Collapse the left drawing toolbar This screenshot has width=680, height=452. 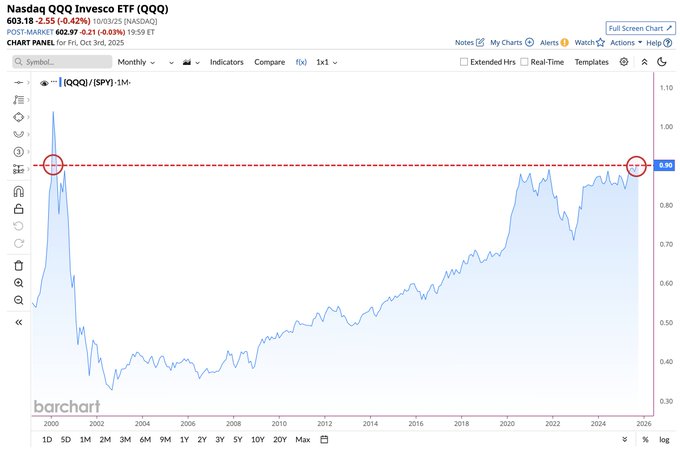tap(19, 322)
